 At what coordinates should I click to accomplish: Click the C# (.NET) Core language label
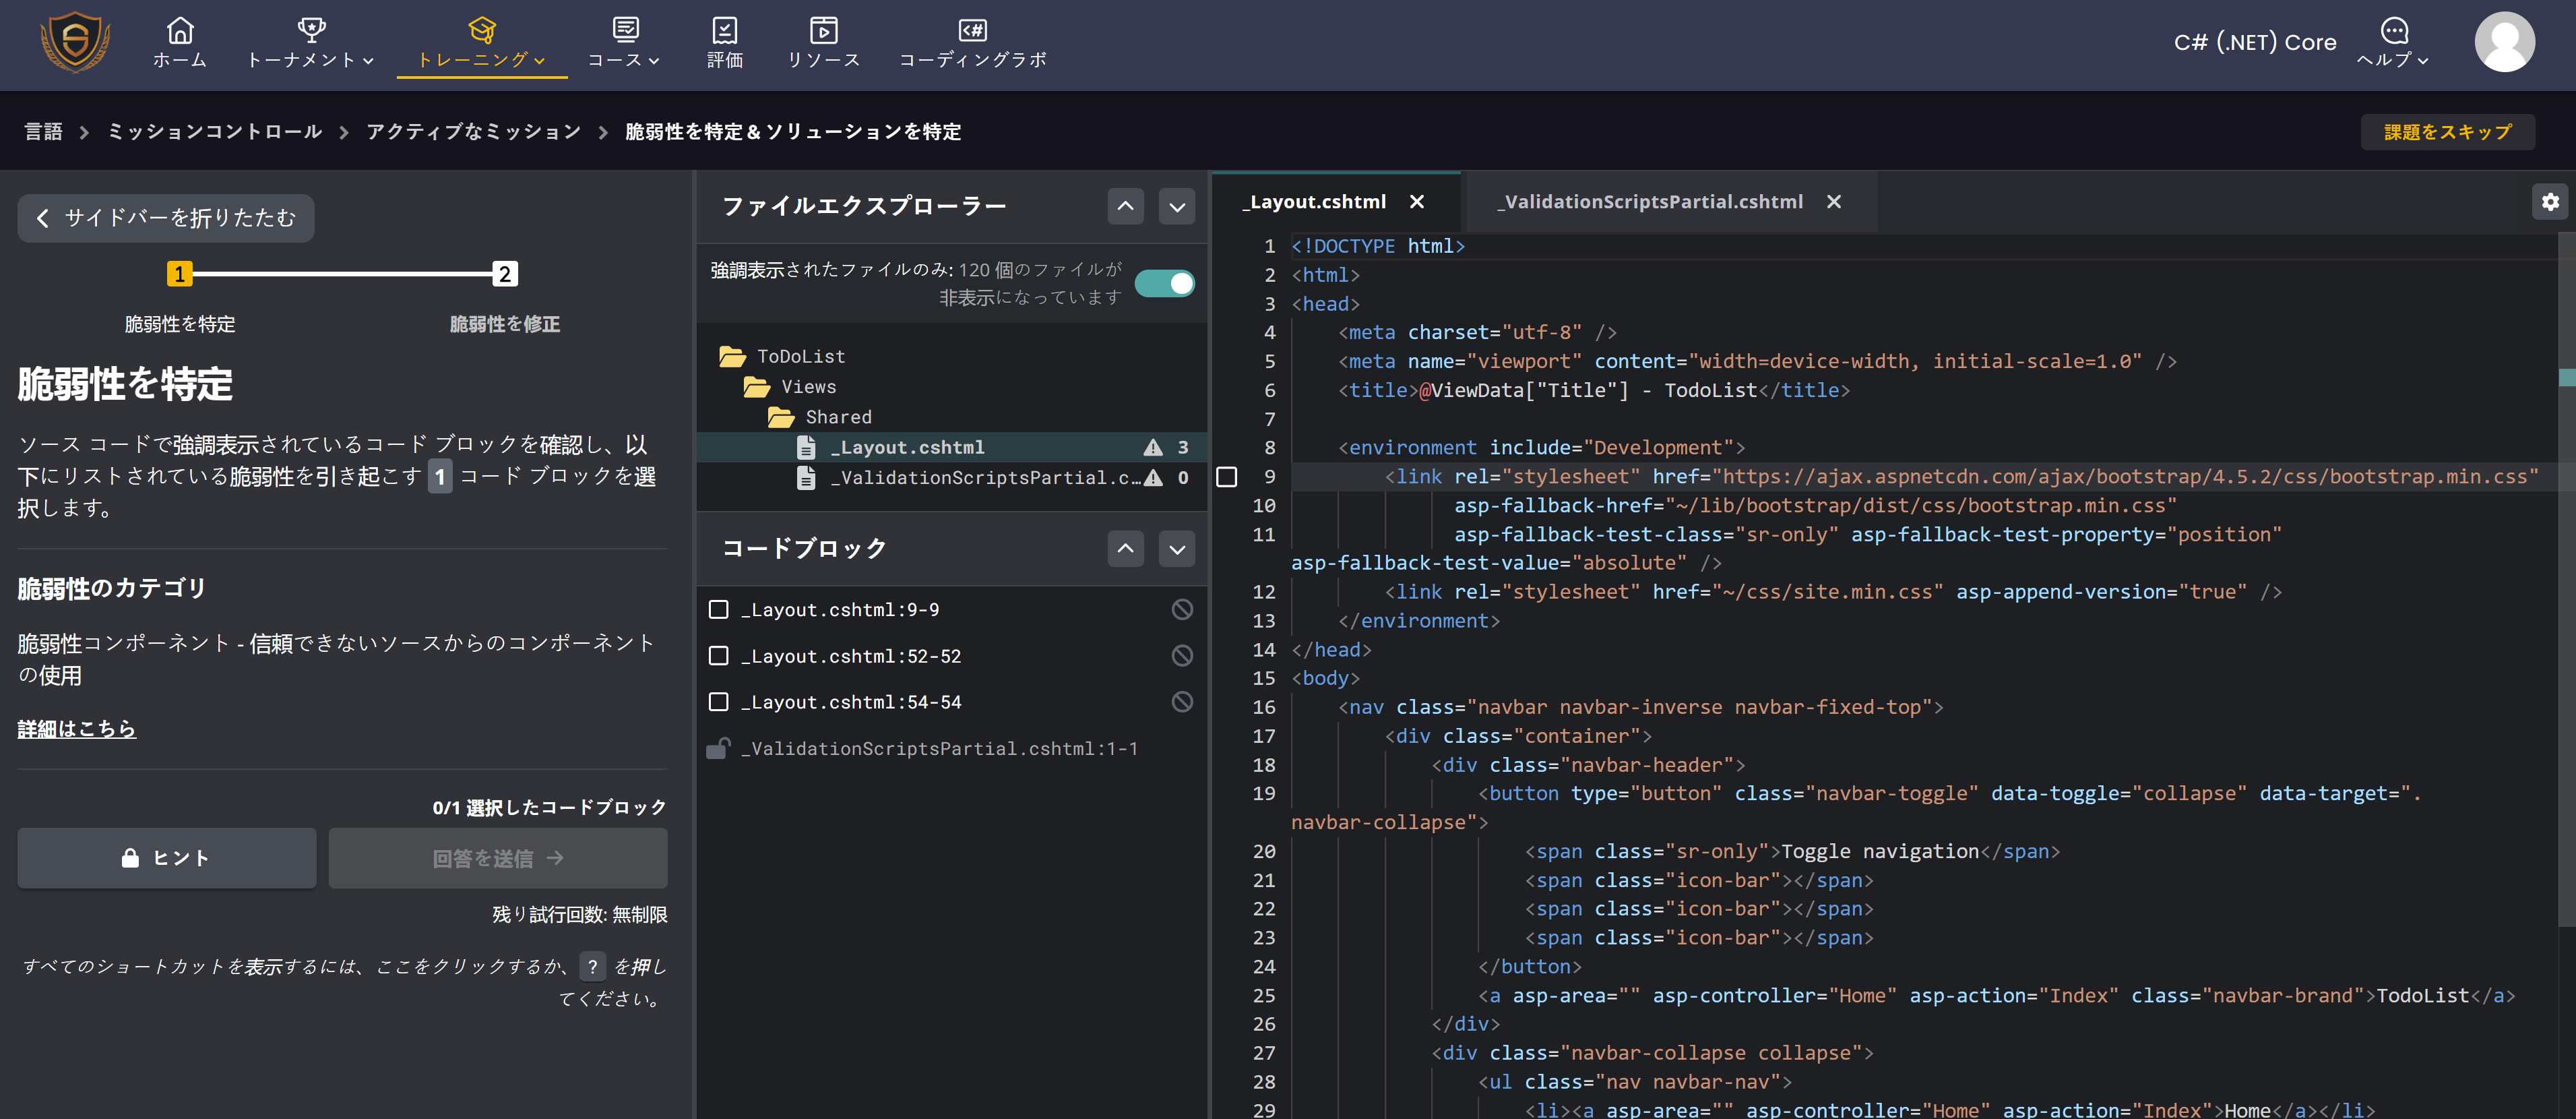coord(2255,42)
